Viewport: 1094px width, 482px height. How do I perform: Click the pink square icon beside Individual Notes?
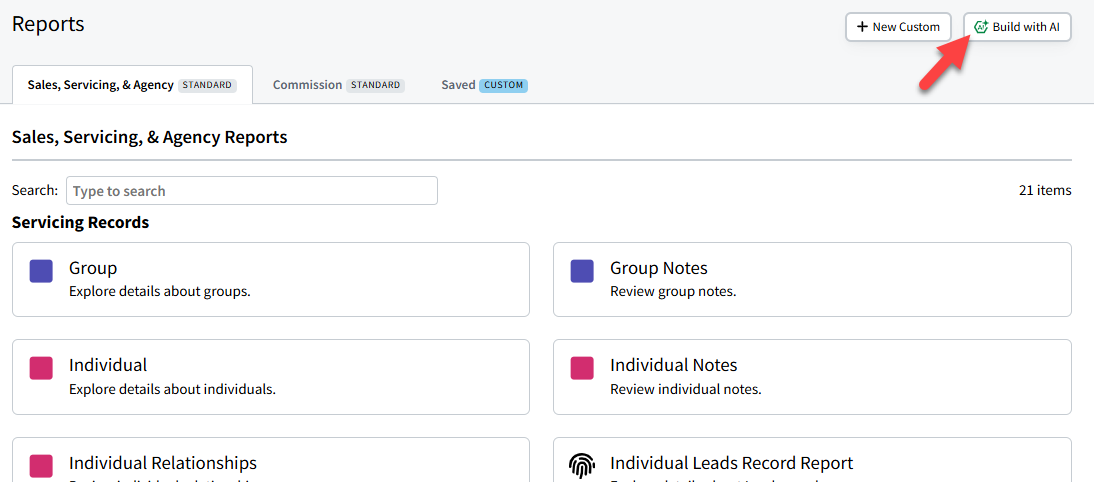point(582,368)
